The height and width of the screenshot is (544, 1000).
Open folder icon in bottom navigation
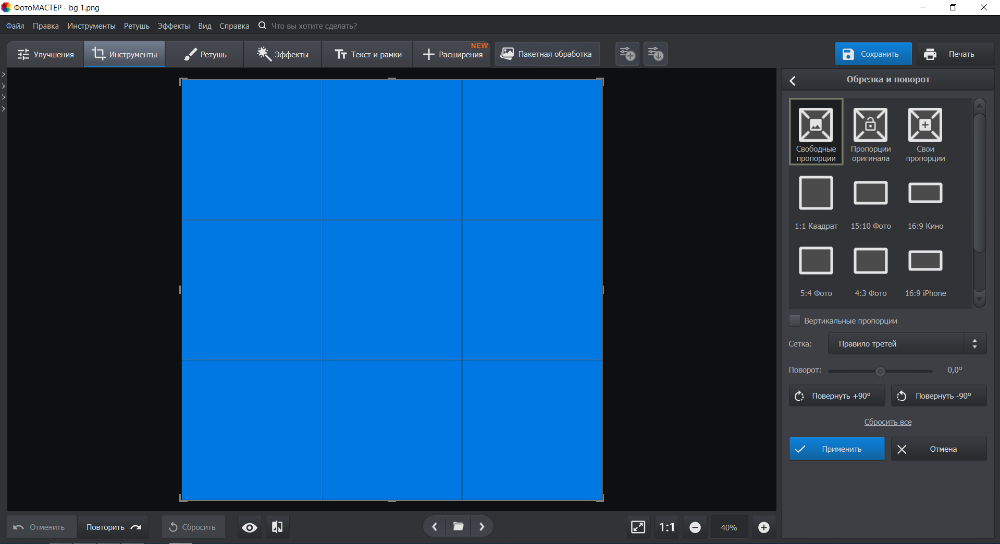coord(458,527)
